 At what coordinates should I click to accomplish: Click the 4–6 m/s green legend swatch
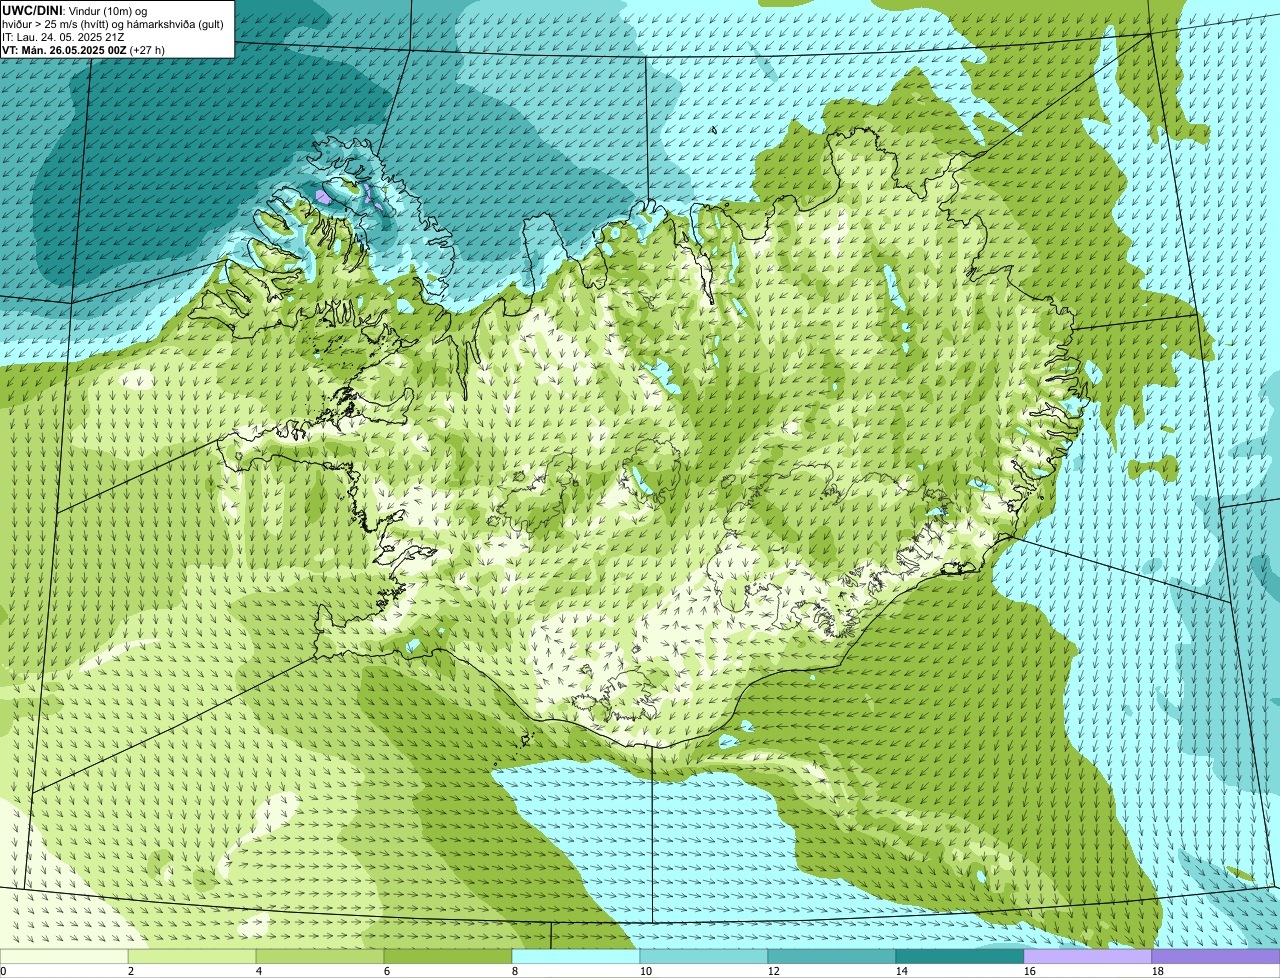pos(320,956)
